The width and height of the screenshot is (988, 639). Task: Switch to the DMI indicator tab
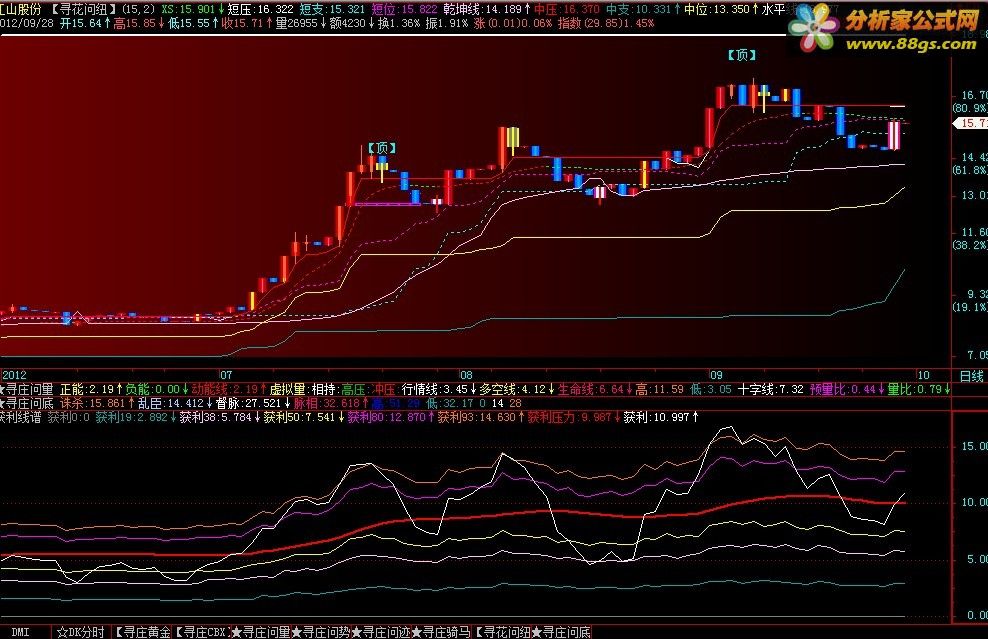pos(20,632)
